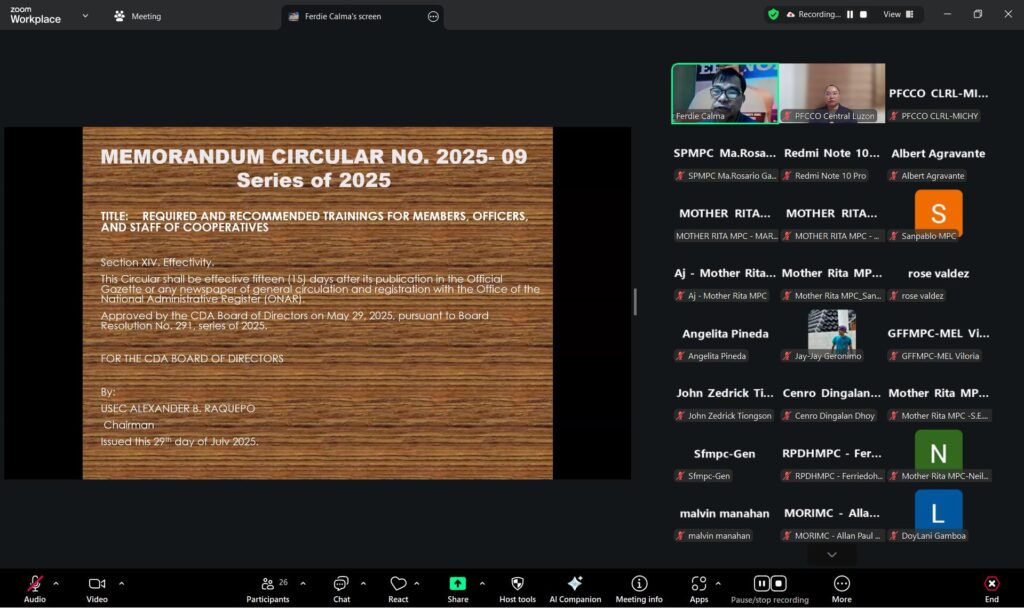The height and width of the screenshot is (608, 1024).
Task: Open the View layout button
Action: tap(891, 14)
